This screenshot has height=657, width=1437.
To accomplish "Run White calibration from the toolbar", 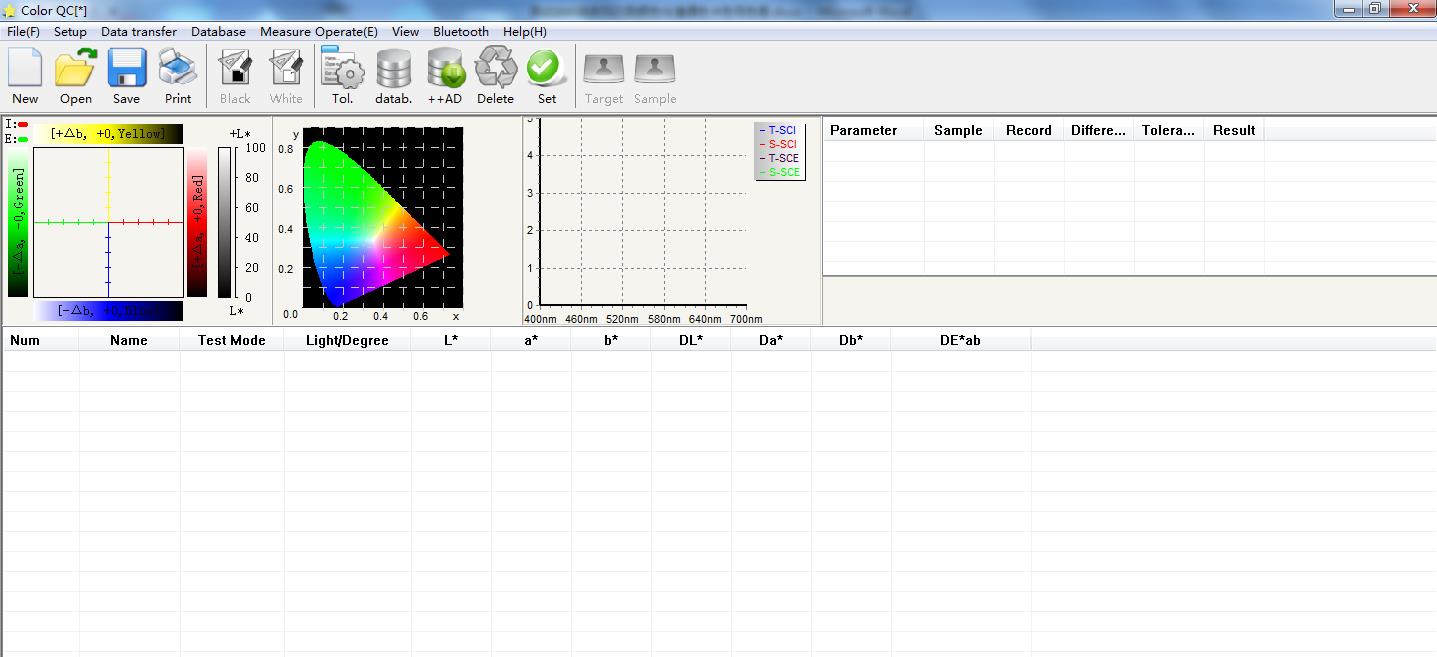I will [x=286, y=76].
